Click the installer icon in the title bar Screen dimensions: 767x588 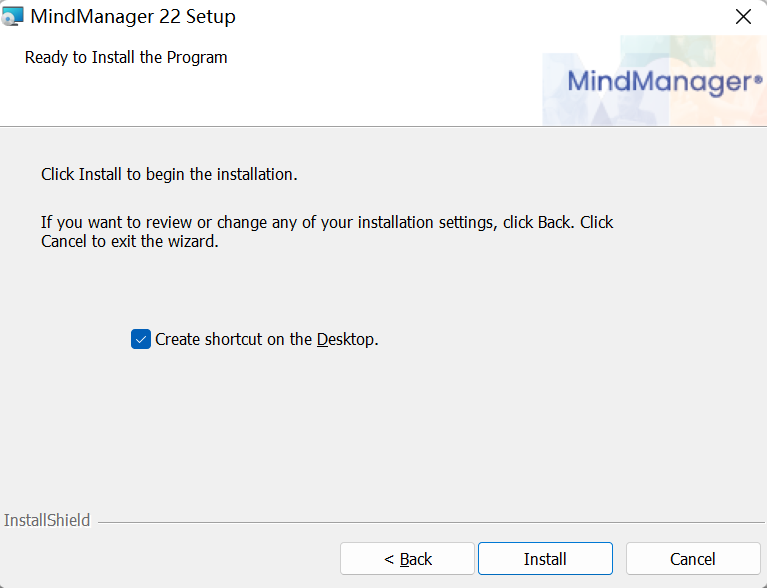12,17
